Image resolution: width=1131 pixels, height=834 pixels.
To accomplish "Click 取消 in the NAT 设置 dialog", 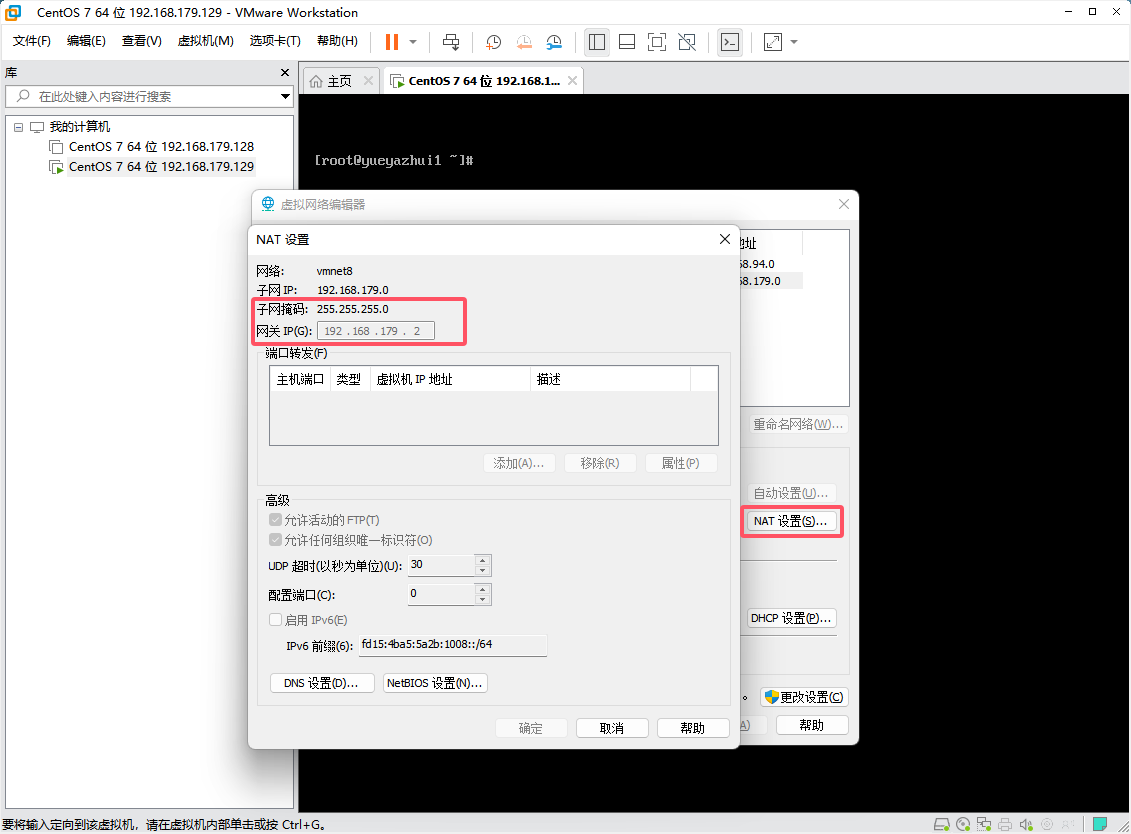I will tap(612, 729).
